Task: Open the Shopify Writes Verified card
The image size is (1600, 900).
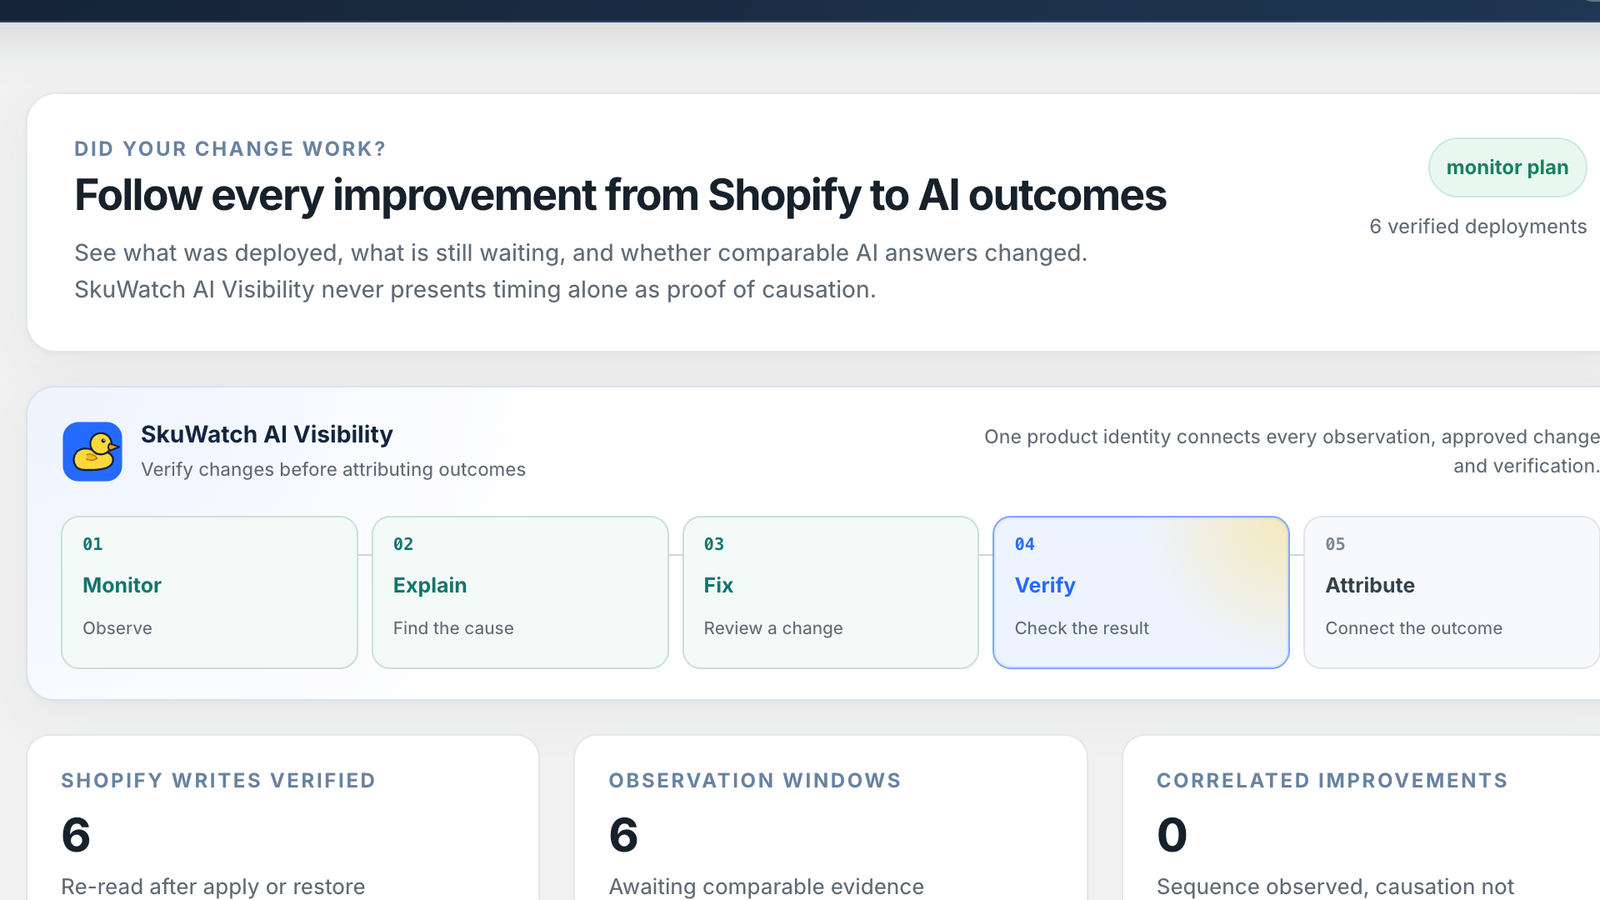Action: coord(283,818)
